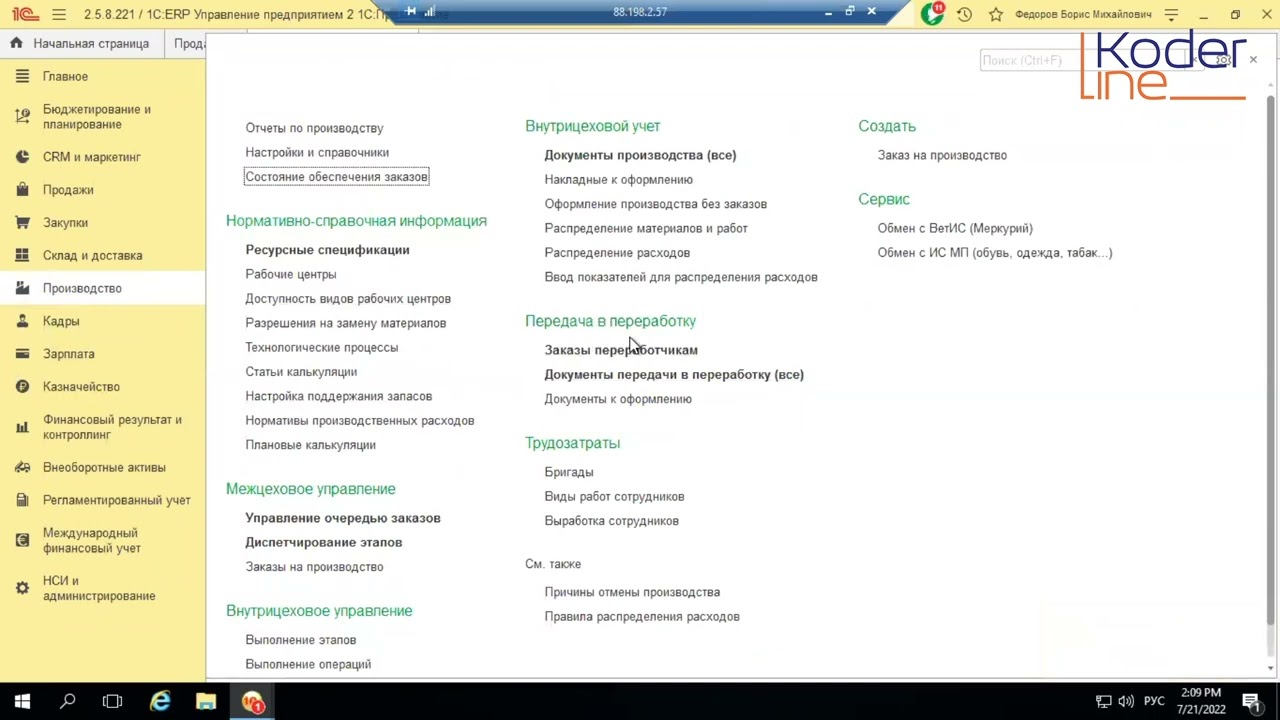Open service settings lines-with-arrow icon
1280x720 pixels.
click(x=1173, y=15)
